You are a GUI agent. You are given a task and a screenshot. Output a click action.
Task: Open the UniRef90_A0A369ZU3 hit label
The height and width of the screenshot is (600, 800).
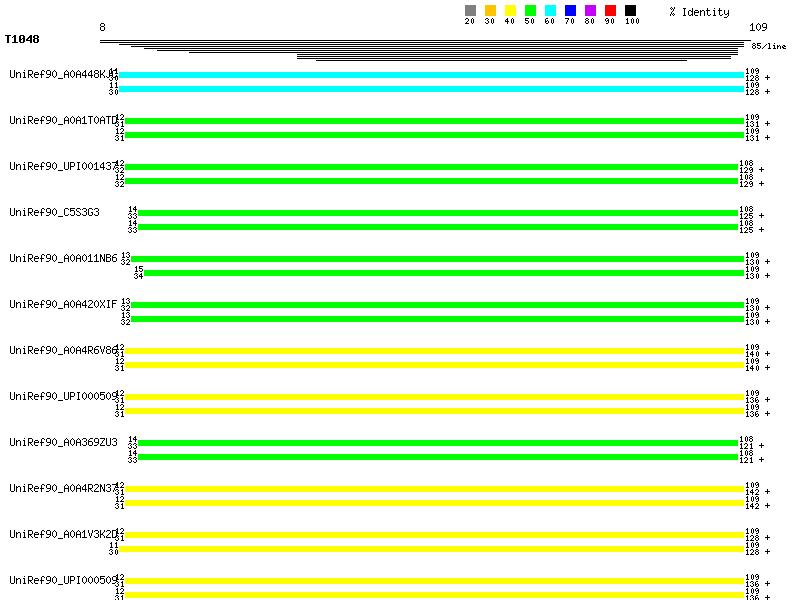tap(63, 442)
